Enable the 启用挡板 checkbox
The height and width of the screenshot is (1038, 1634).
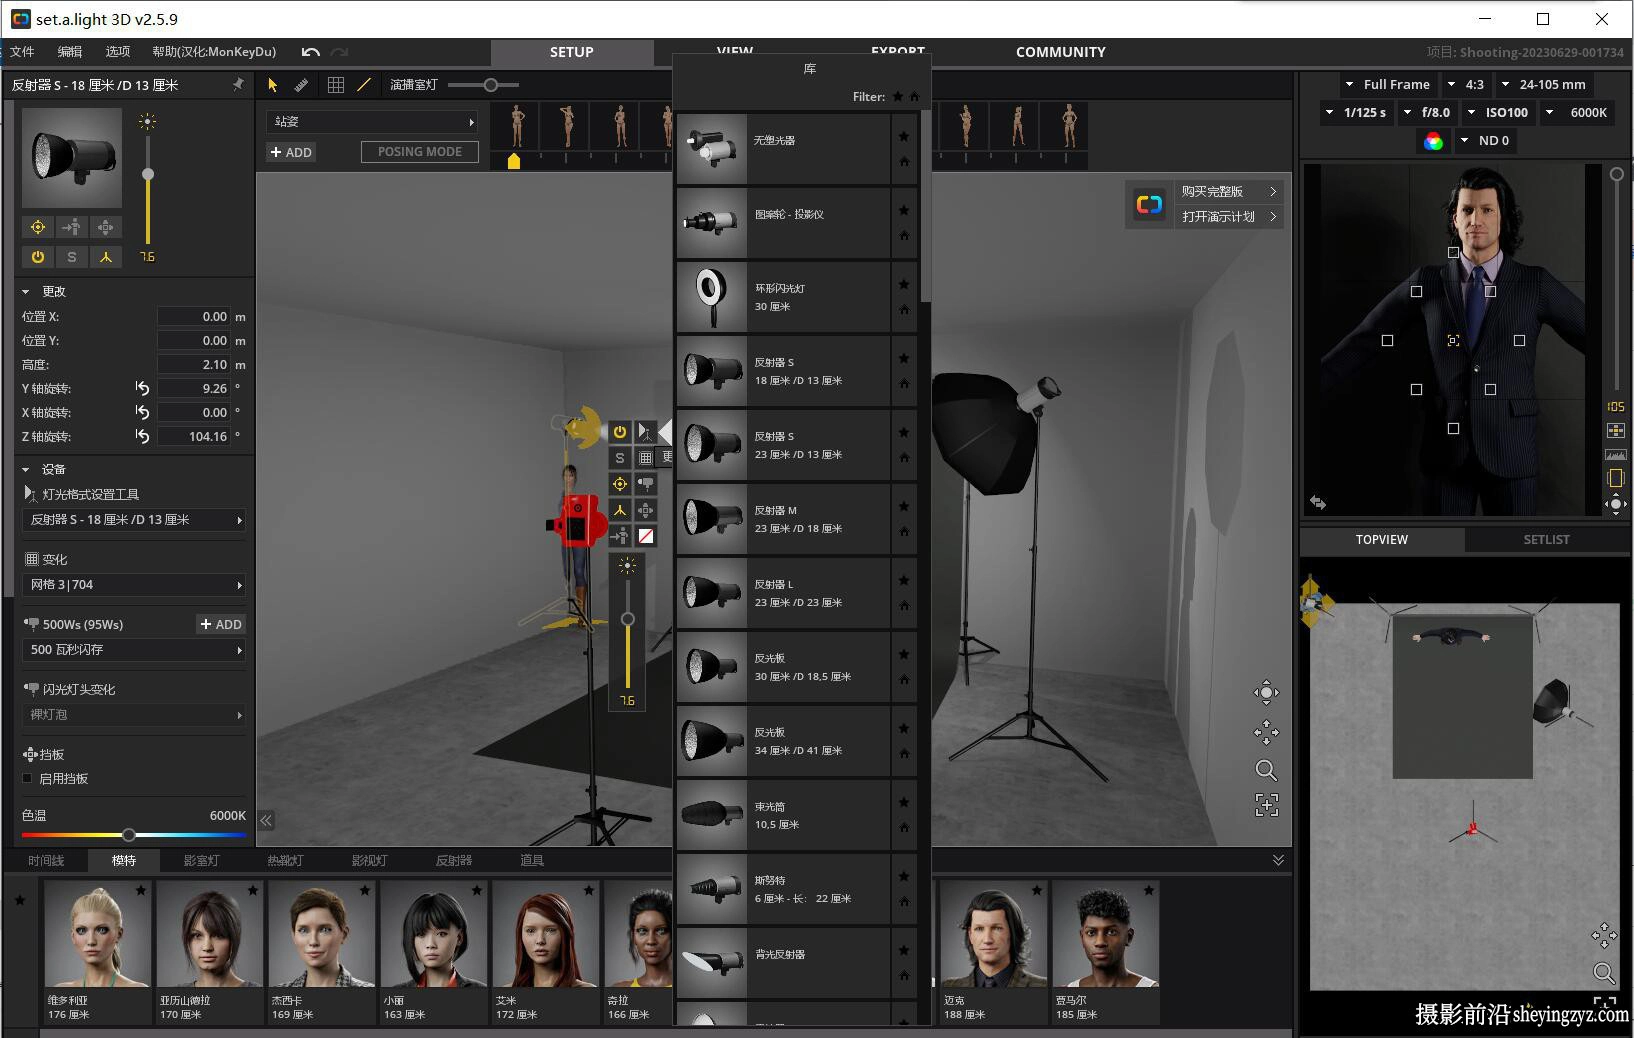coord(28,778)
